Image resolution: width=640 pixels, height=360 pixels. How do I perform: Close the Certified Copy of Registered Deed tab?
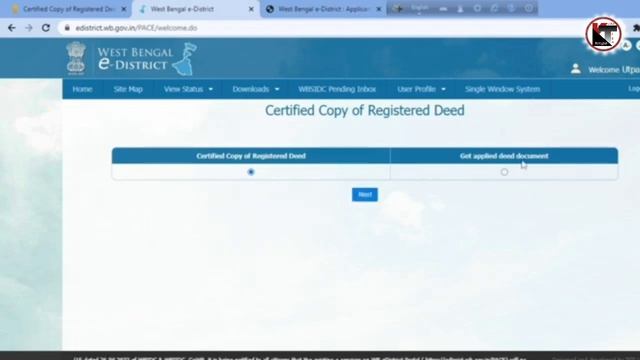pos(124,9)
